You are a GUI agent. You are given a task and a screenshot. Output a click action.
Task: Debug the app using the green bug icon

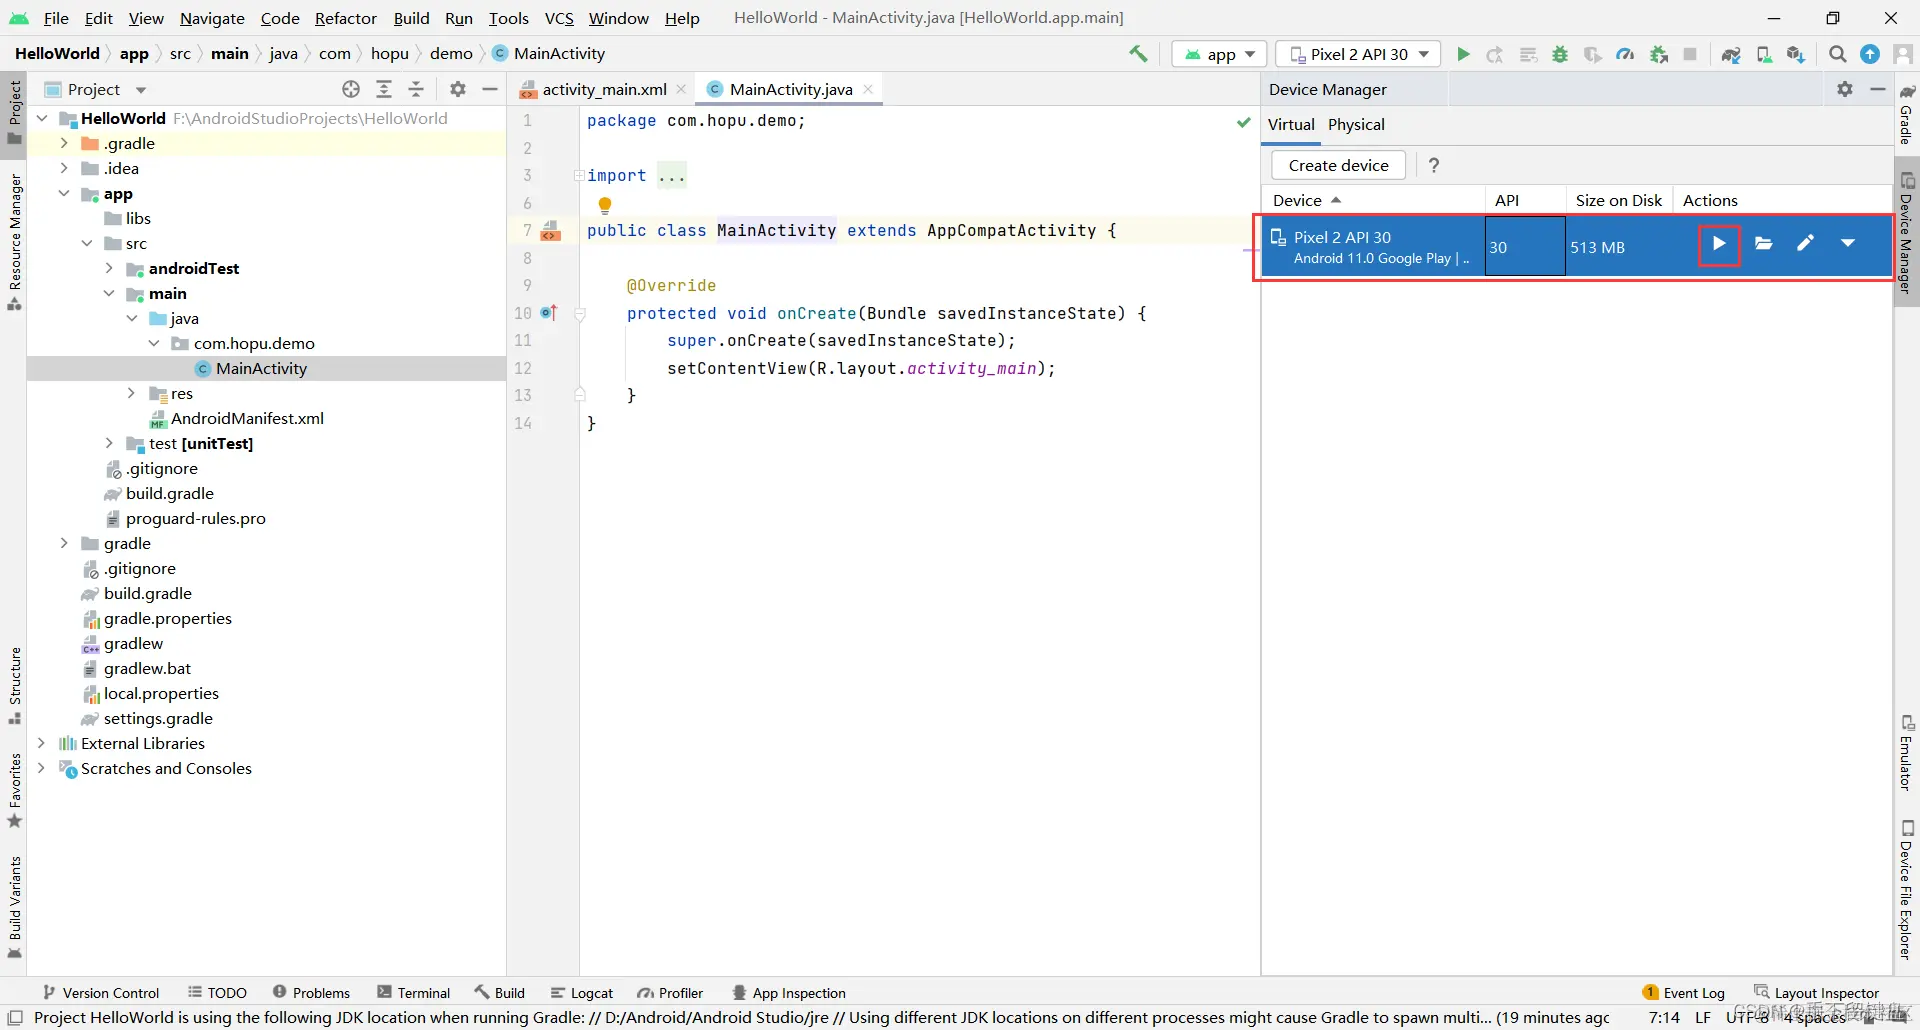click(1560, 54)
